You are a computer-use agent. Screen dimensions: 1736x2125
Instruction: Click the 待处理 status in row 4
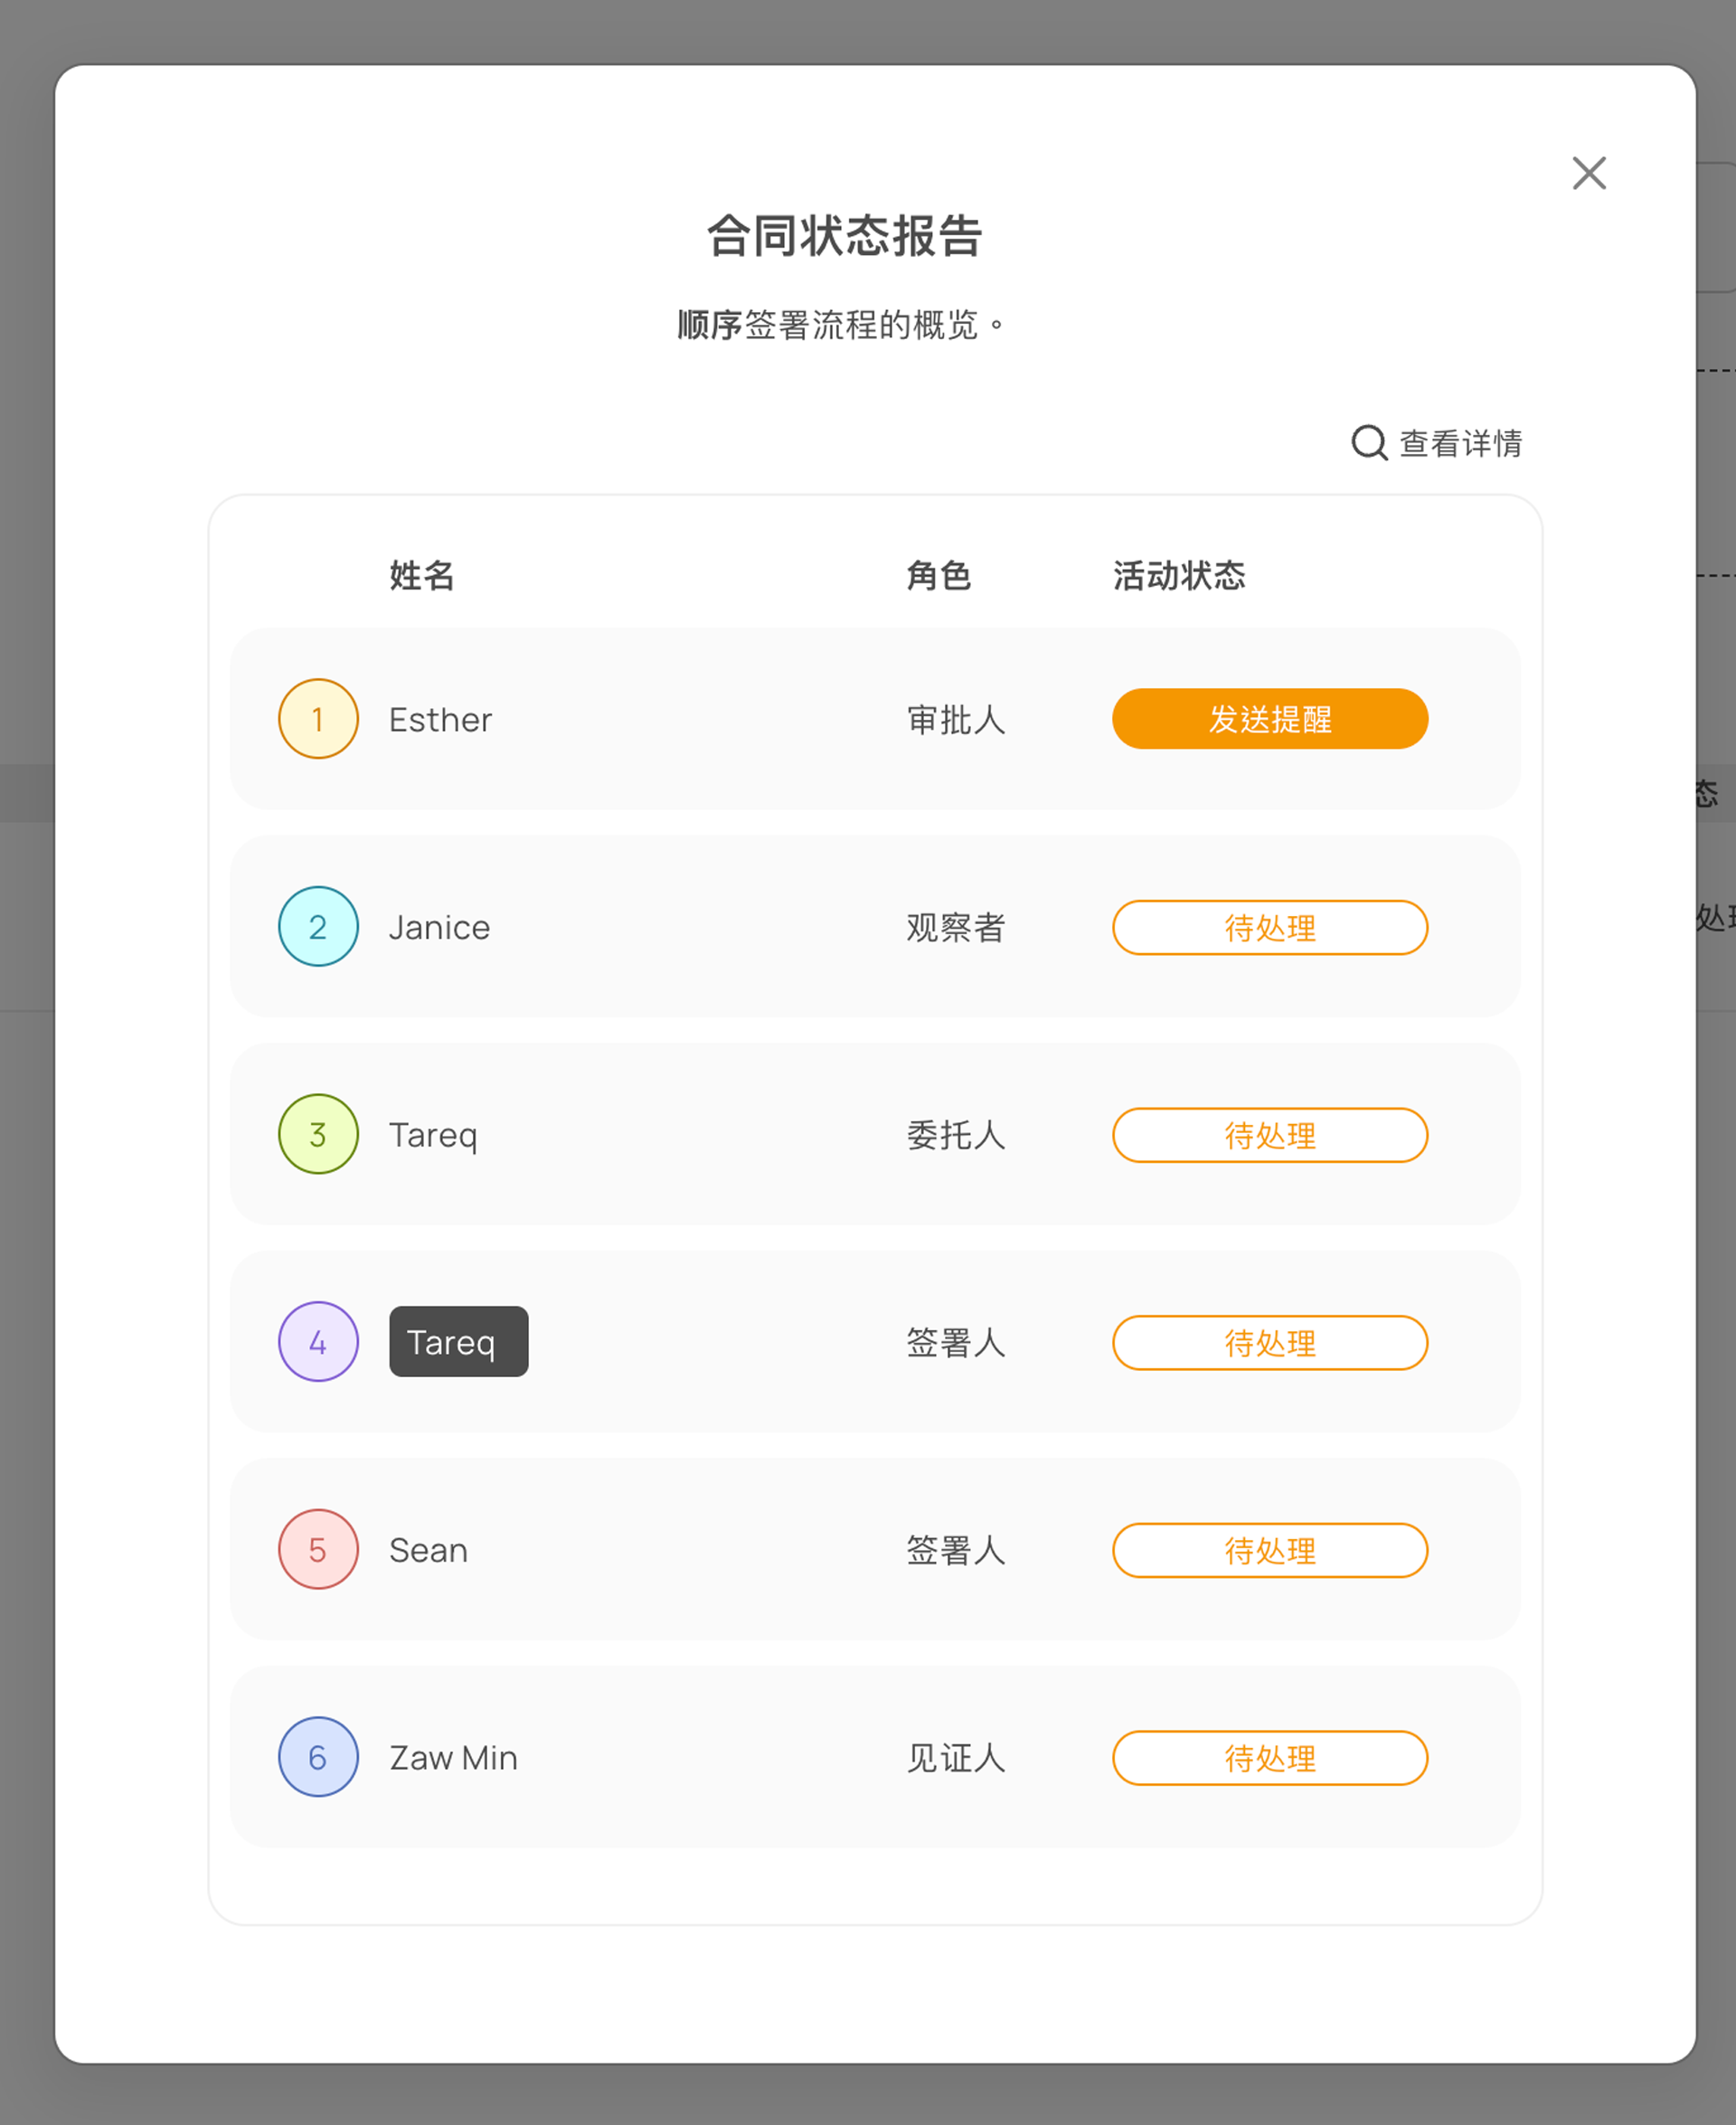1269,1342
